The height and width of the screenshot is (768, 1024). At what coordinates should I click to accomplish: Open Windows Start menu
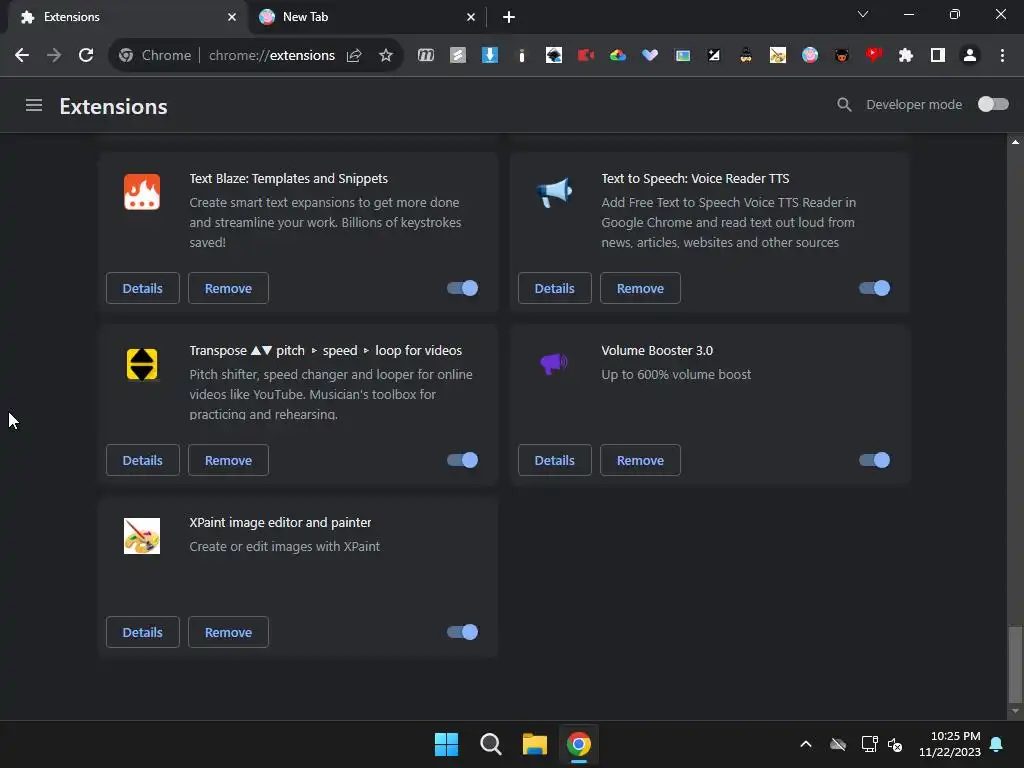tap(447, 744)
